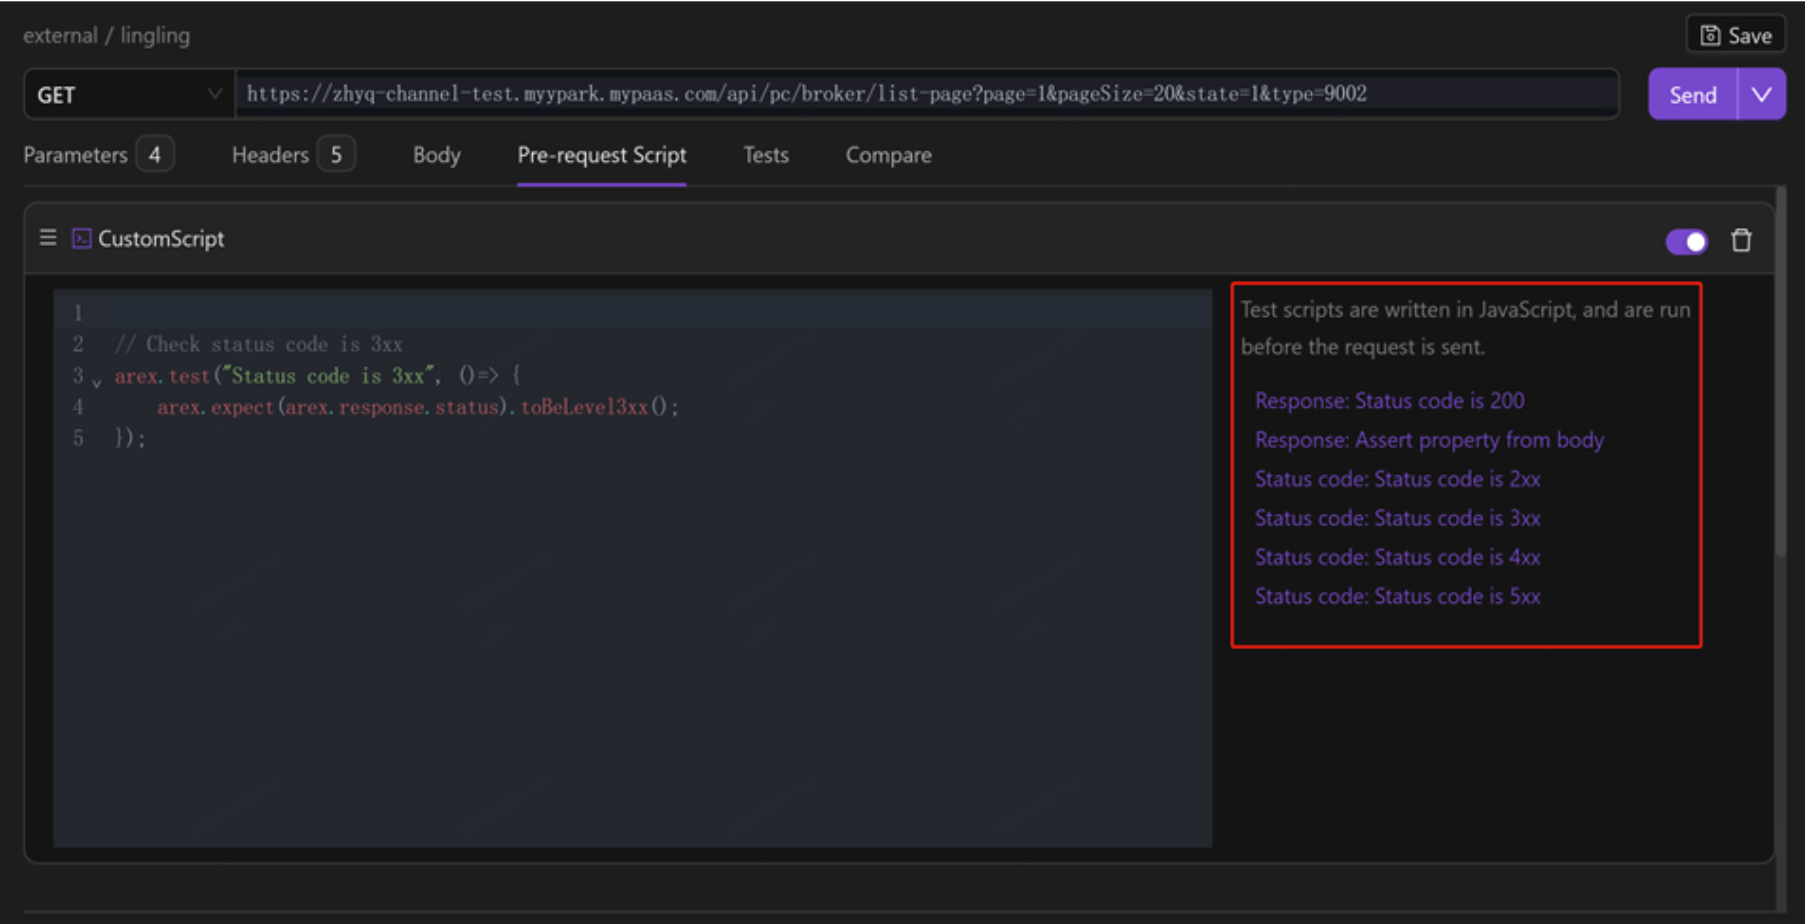Insert 'Response: Status code is 200' snippet

(x=1389, y=401)
